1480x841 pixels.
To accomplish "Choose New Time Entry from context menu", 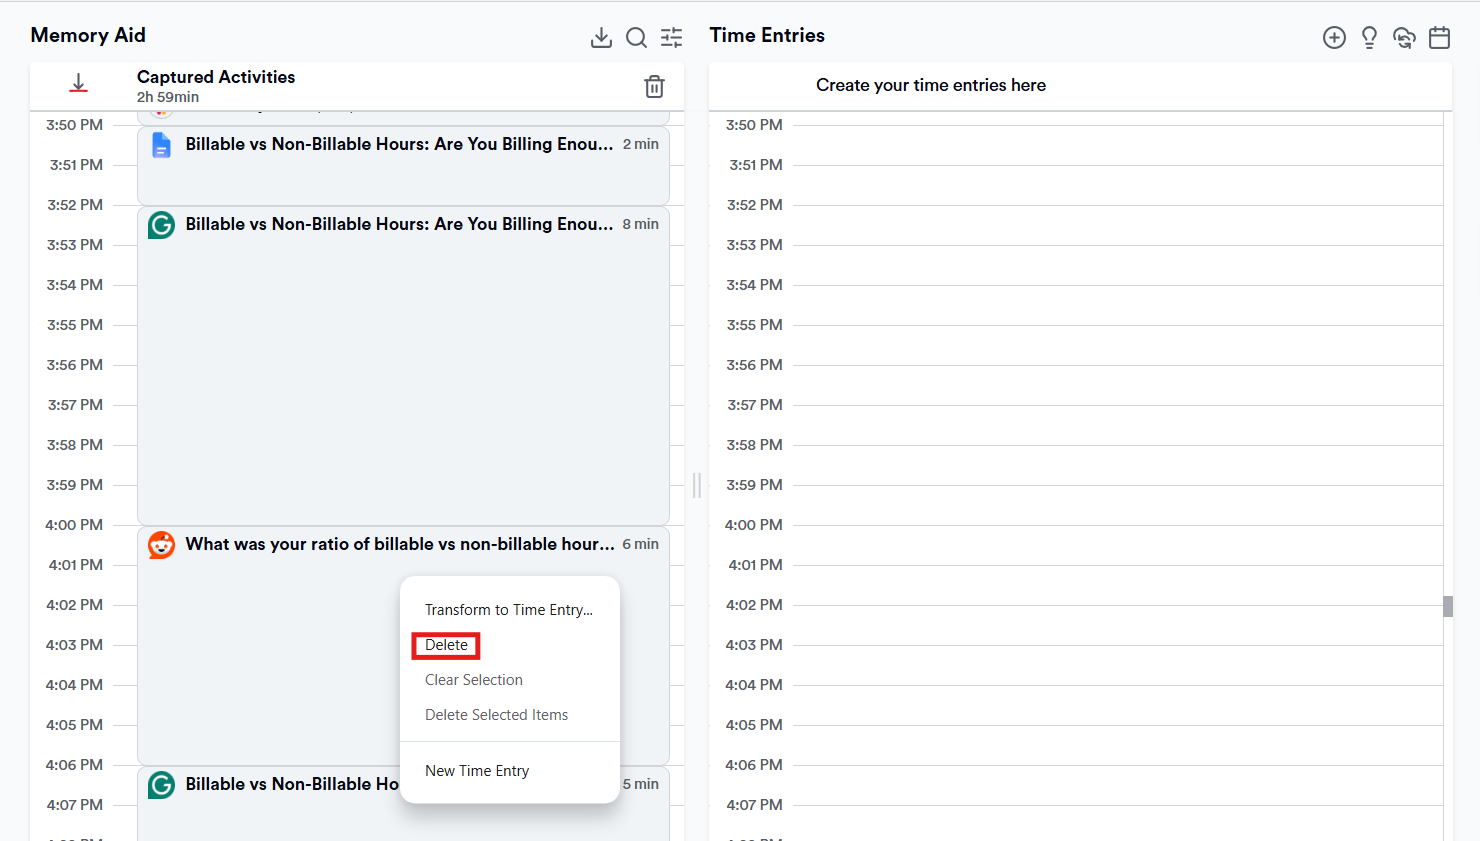I will pyautogui.click(x=477, y=771).
